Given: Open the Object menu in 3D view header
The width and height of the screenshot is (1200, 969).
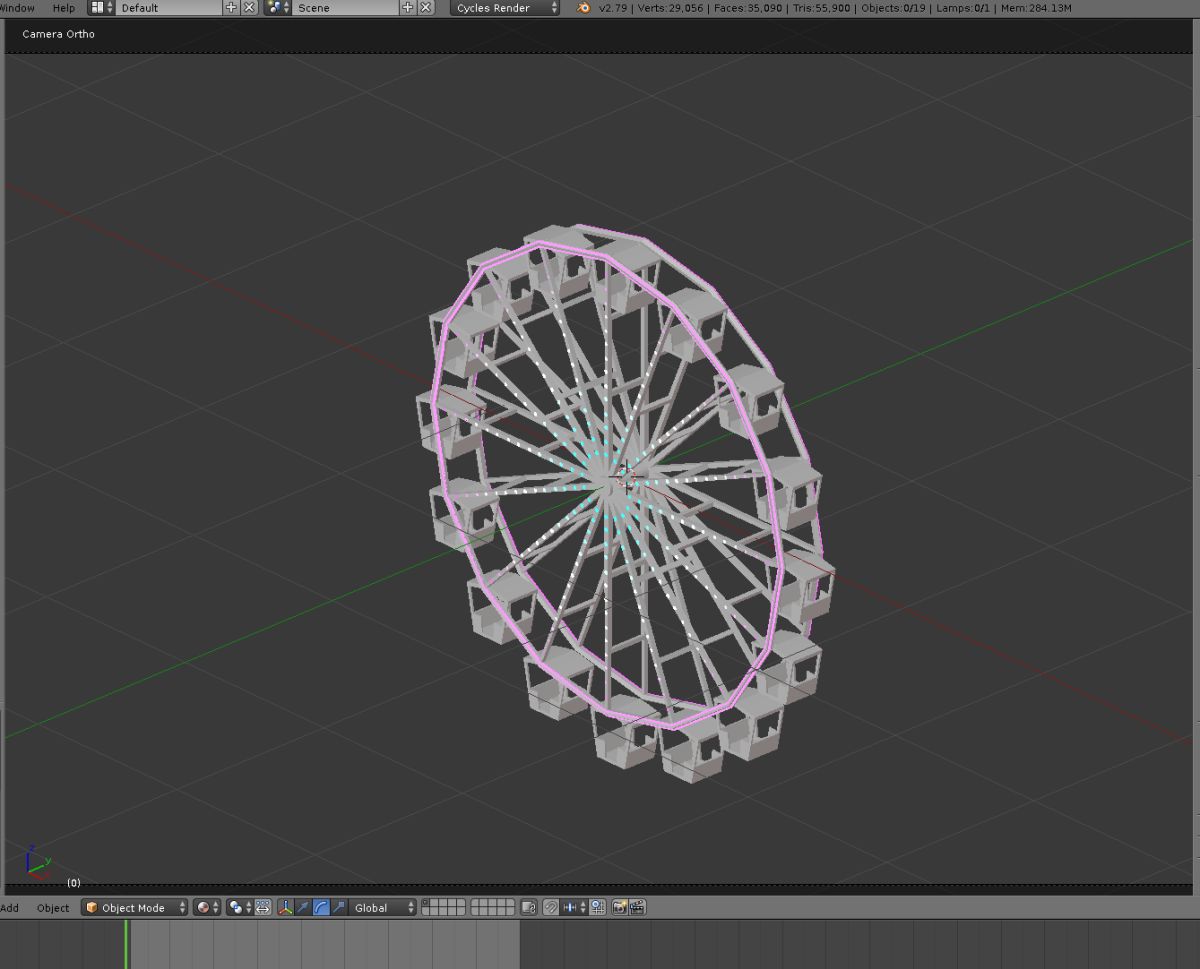Looking at the screenshot, I should click(53, 908).
